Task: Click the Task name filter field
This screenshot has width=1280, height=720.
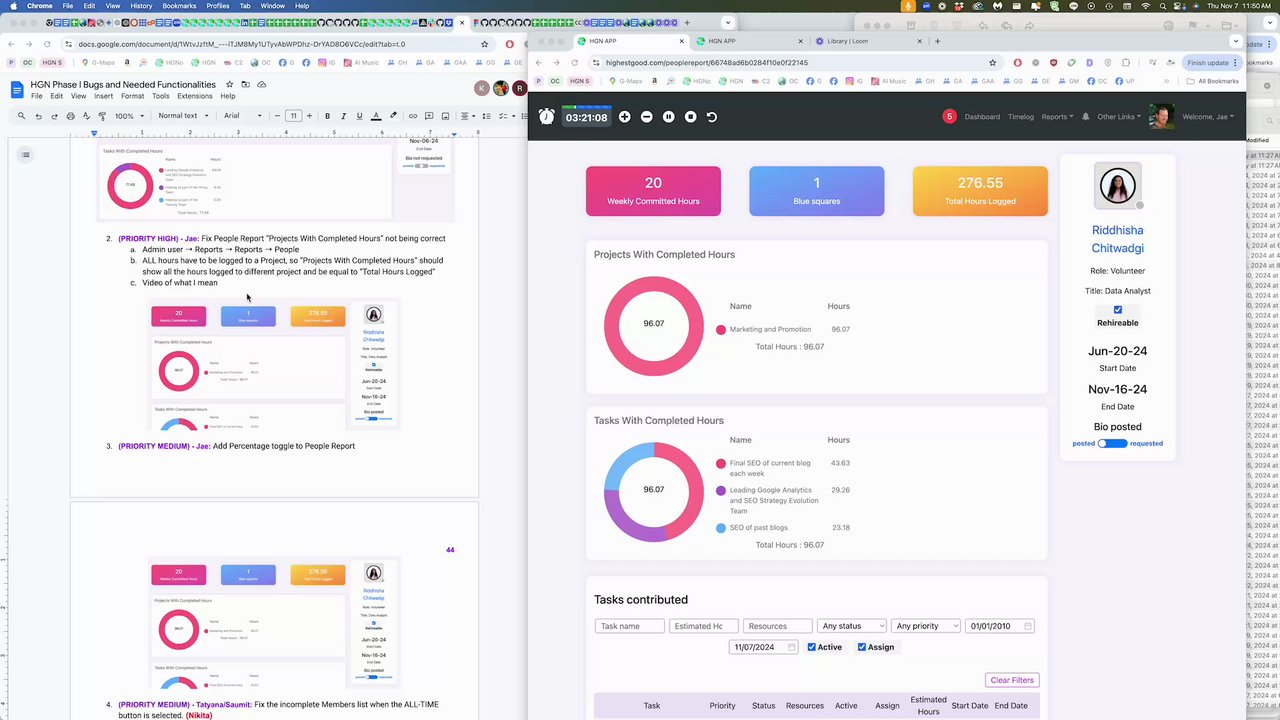Action: pos(630,626)
